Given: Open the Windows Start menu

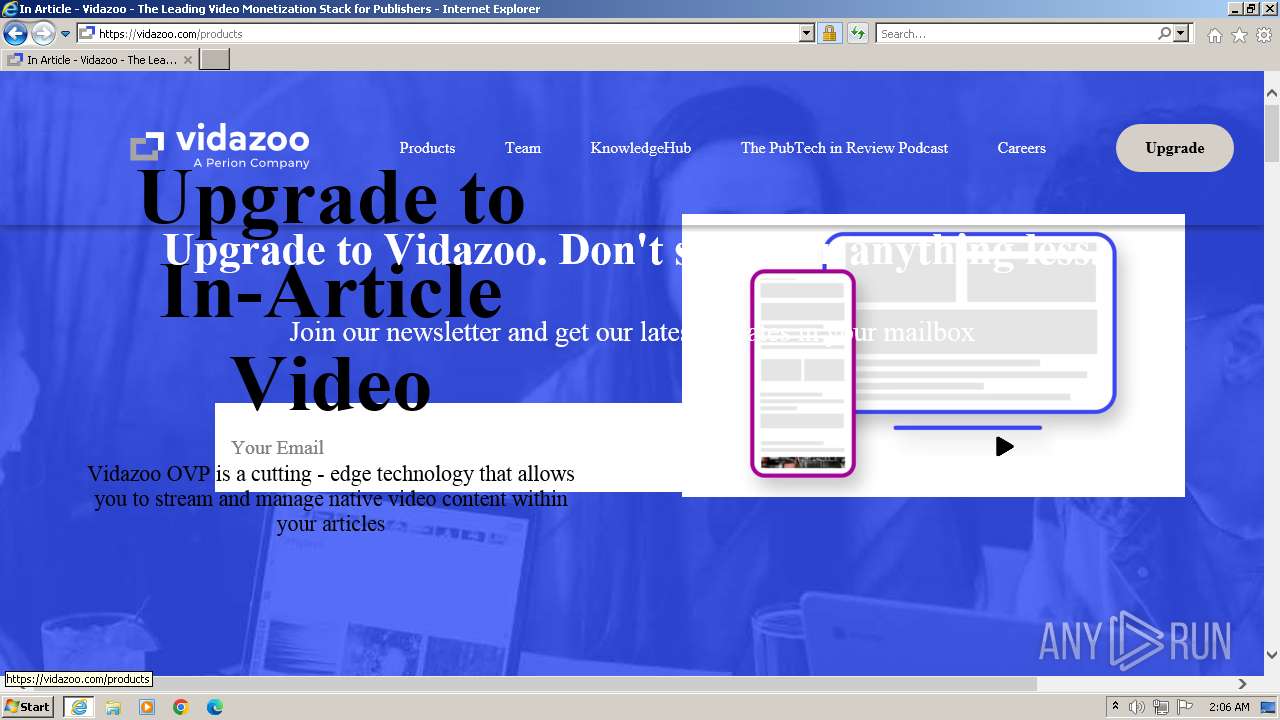Looking at the screenshot, I should click(x=28, y=707).
